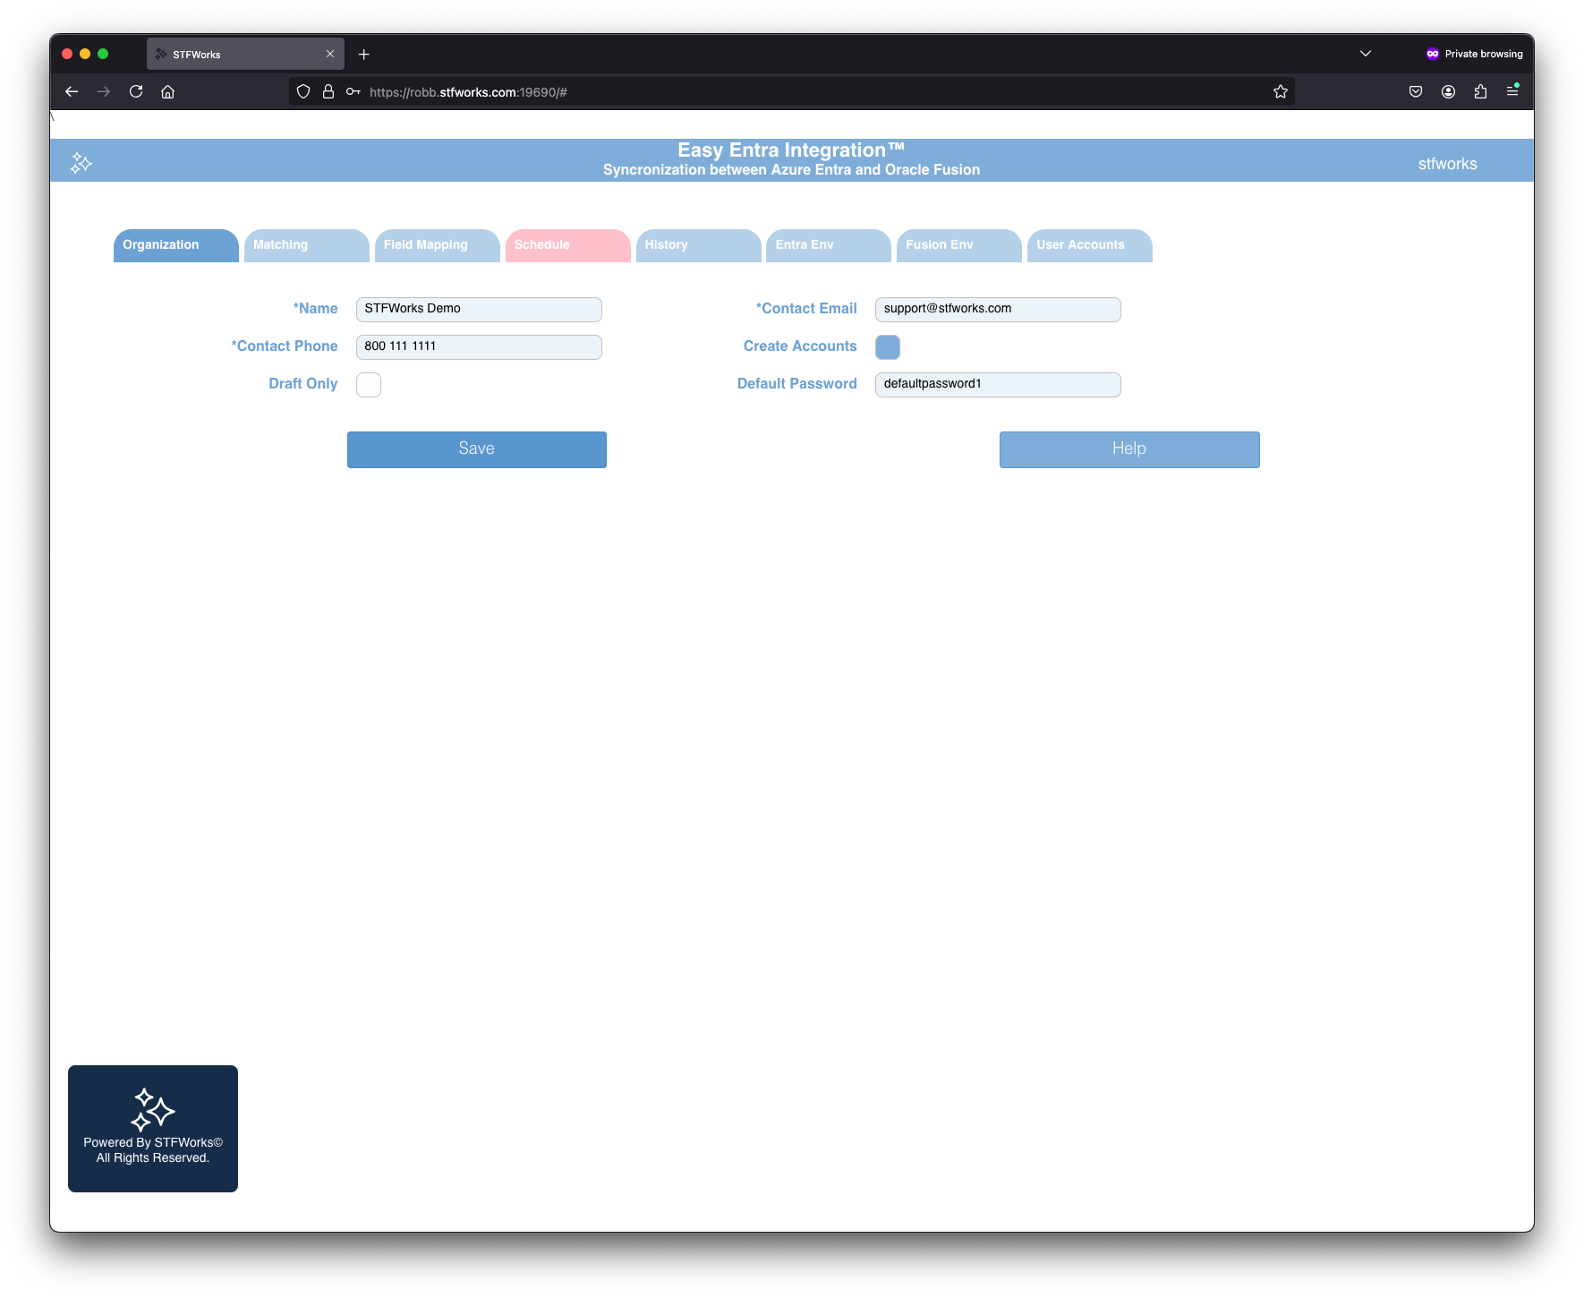The image size is (1584, 1298).
Task: Enable the Draft Only checkbox
Action: click(x=368, y=385)
